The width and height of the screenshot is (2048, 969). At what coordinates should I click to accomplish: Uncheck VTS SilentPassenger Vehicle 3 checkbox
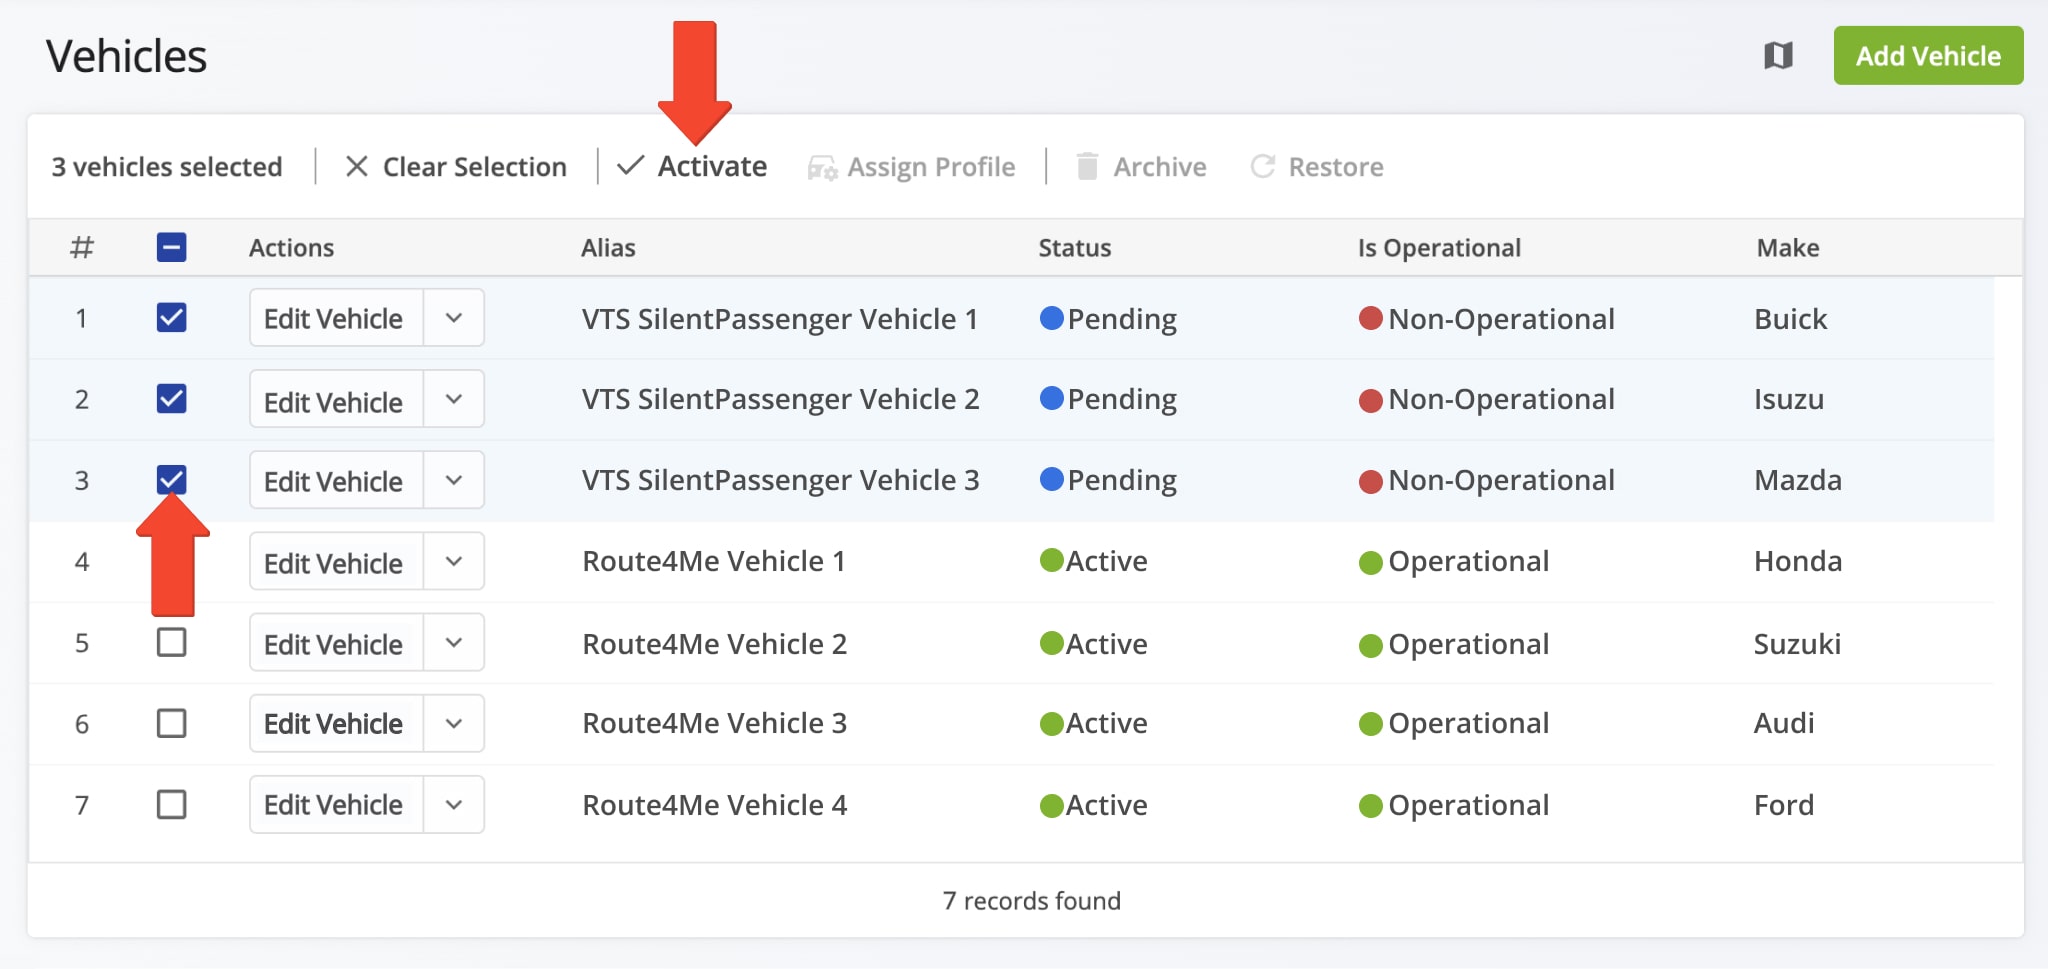pyautogui.click(x=172, y=480)
